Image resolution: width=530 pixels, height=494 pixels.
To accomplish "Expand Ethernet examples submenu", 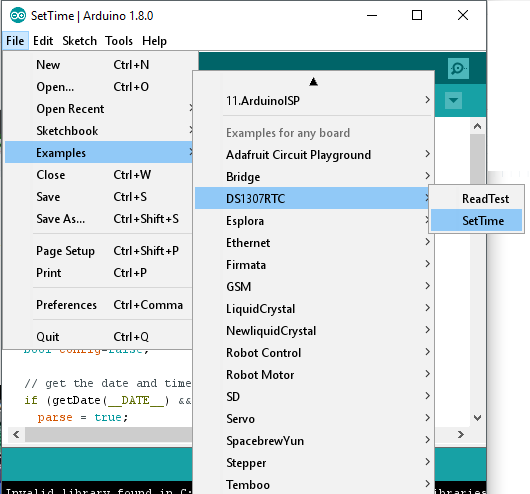I will click(x=313, y=242).
